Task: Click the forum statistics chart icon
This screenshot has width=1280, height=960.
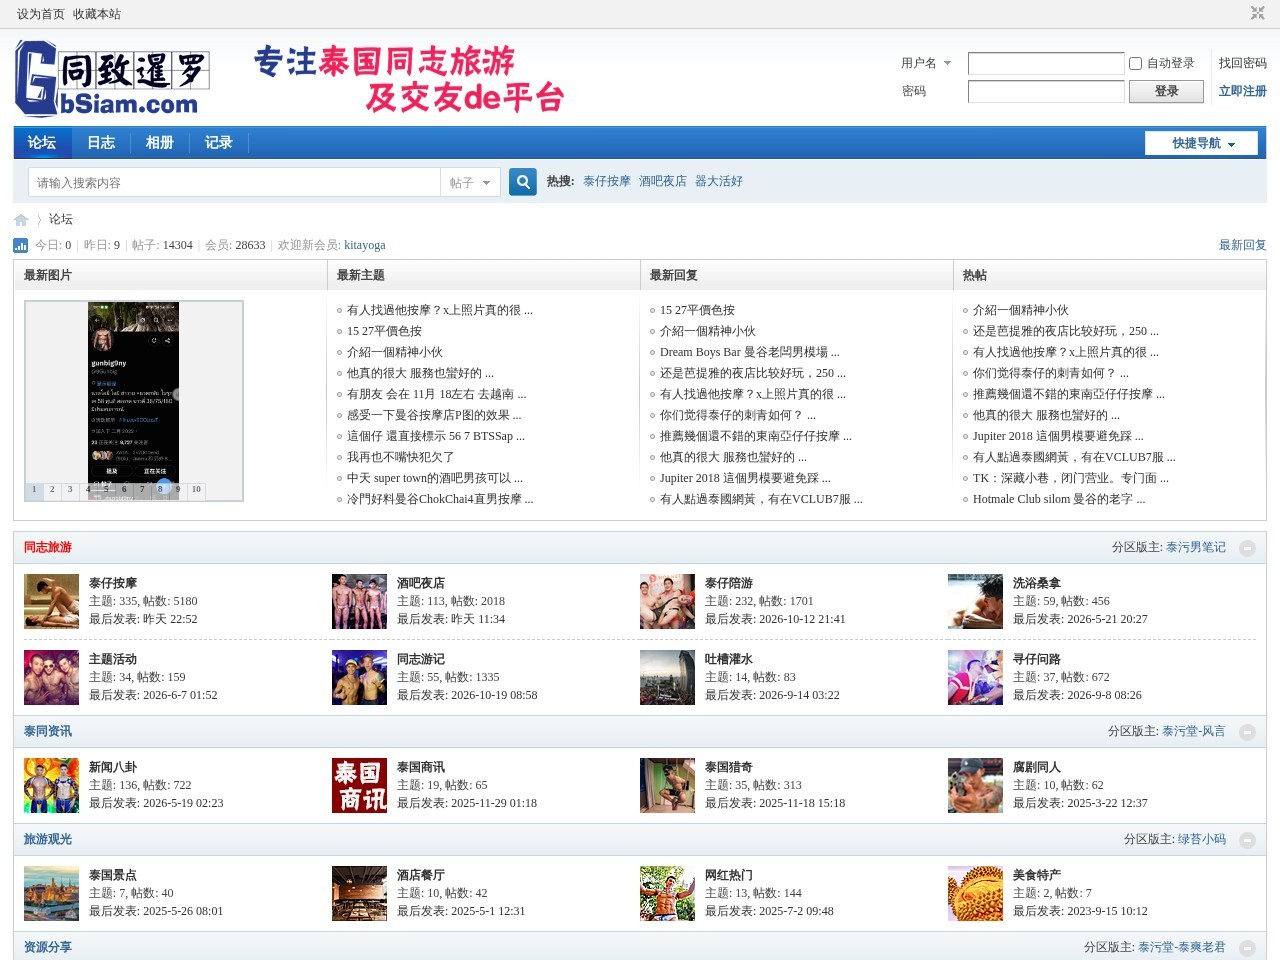Action: point(21,245)
